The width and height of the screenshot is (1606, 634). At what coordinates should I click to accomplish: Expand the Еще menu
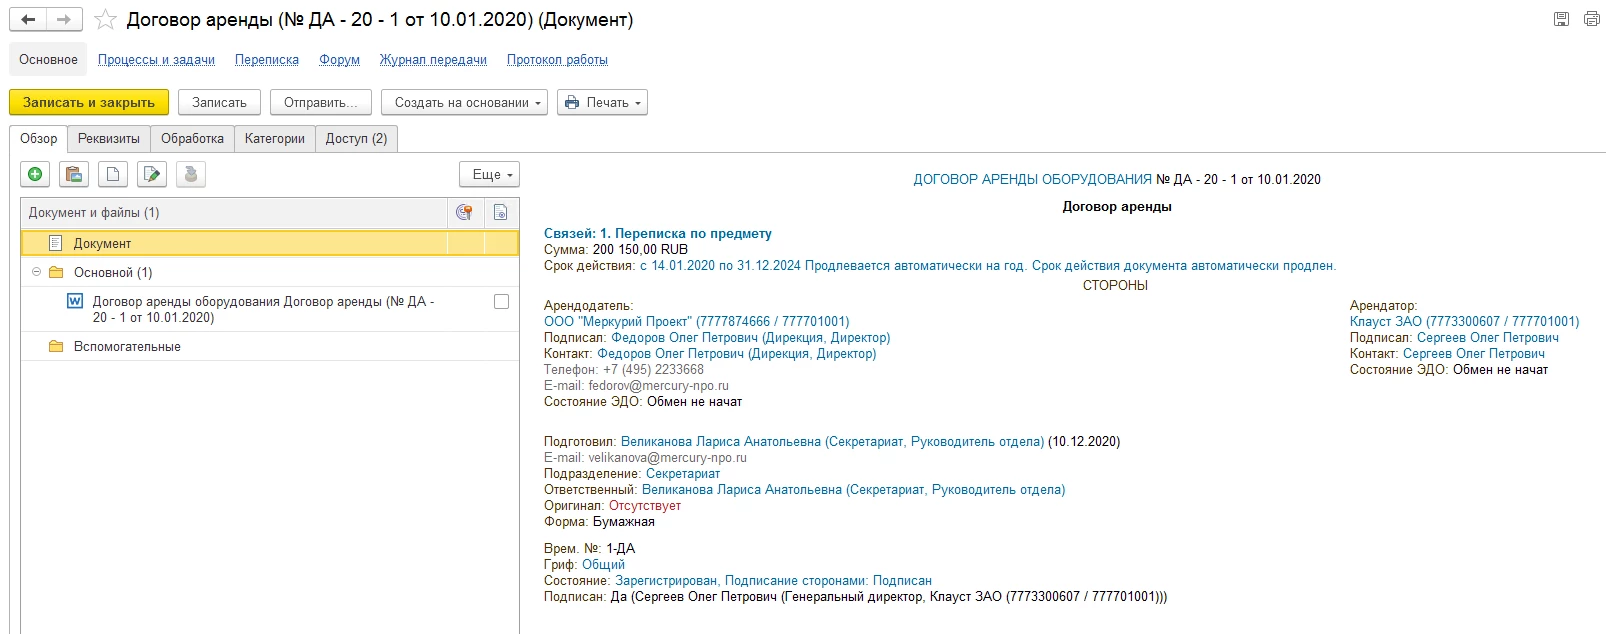[x=490, y=175]
